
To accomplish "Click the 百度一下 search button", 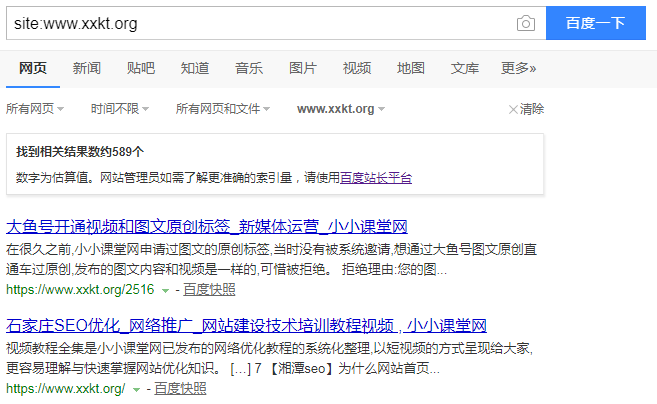I will coord(595,23).
